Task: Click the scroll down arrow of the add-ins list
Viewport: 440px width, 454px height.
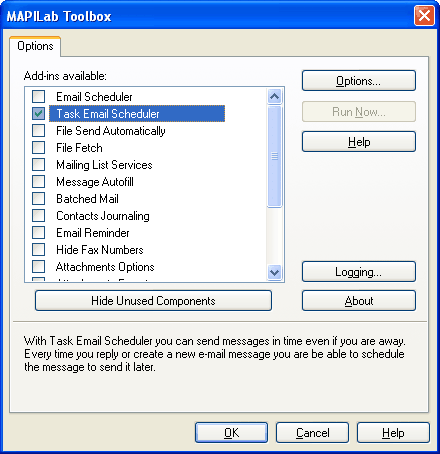Action: (x=275, y=272)
